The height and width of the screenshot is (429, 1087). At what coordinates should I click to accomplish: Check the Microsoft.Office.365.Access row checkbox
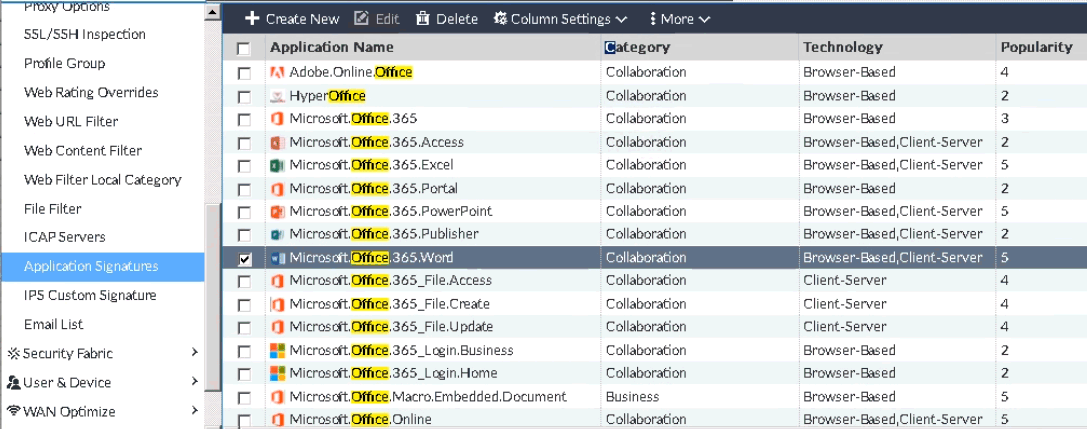click(244, 143)
